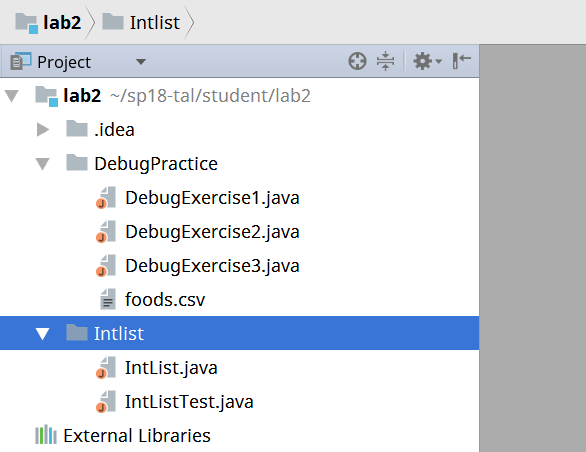Open the gear settings menu in Project panel
Viewport: 586px width, 452px height.
[x=427, y=61]
